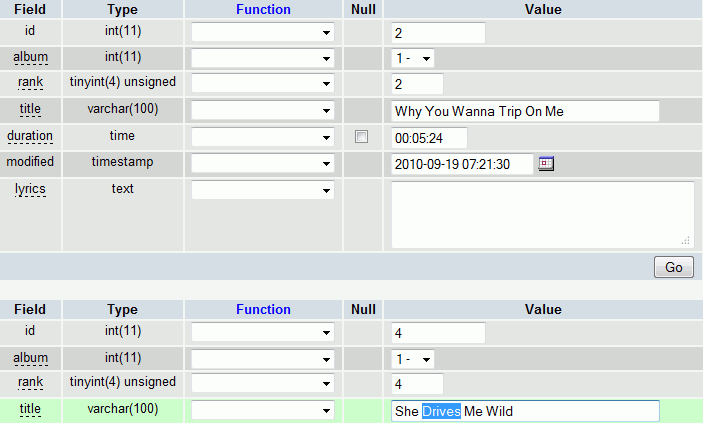Screen dimensions: 703x423
Task: Open the album value dropdown in first record
Action: tap(413, 58)
